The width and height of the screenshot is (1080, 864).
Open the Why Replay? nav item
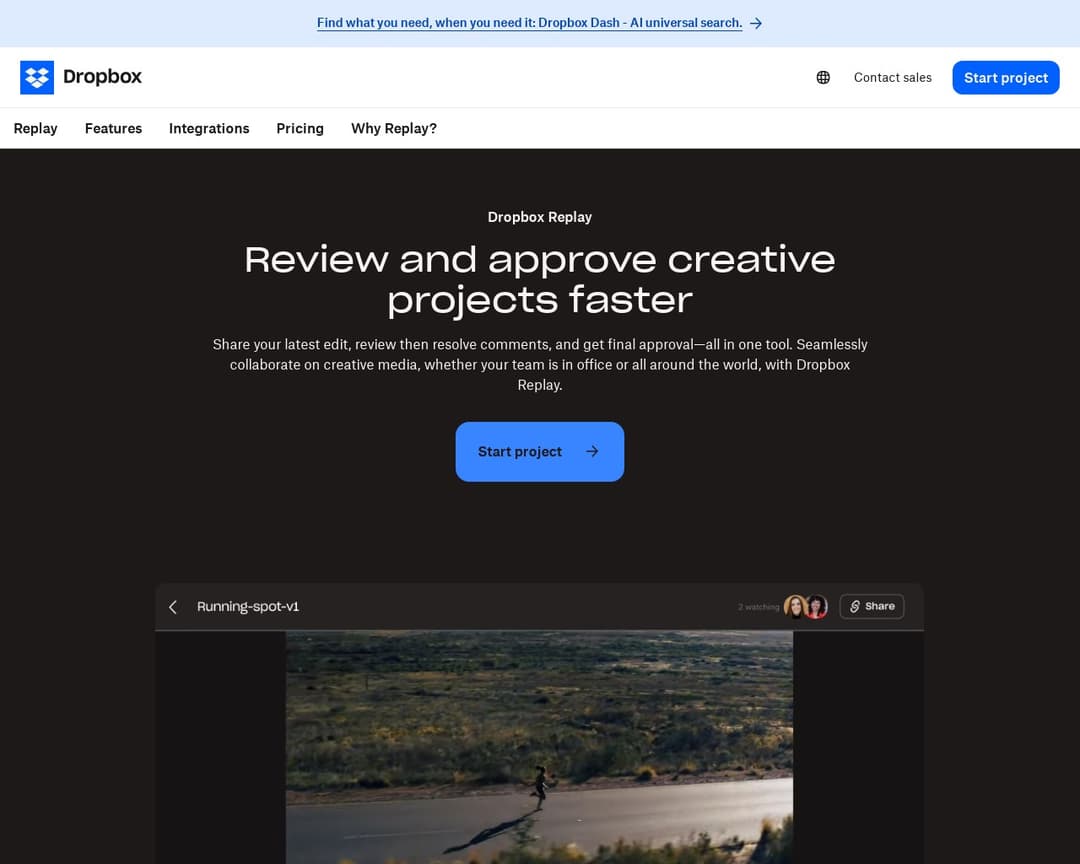[394, 129]
